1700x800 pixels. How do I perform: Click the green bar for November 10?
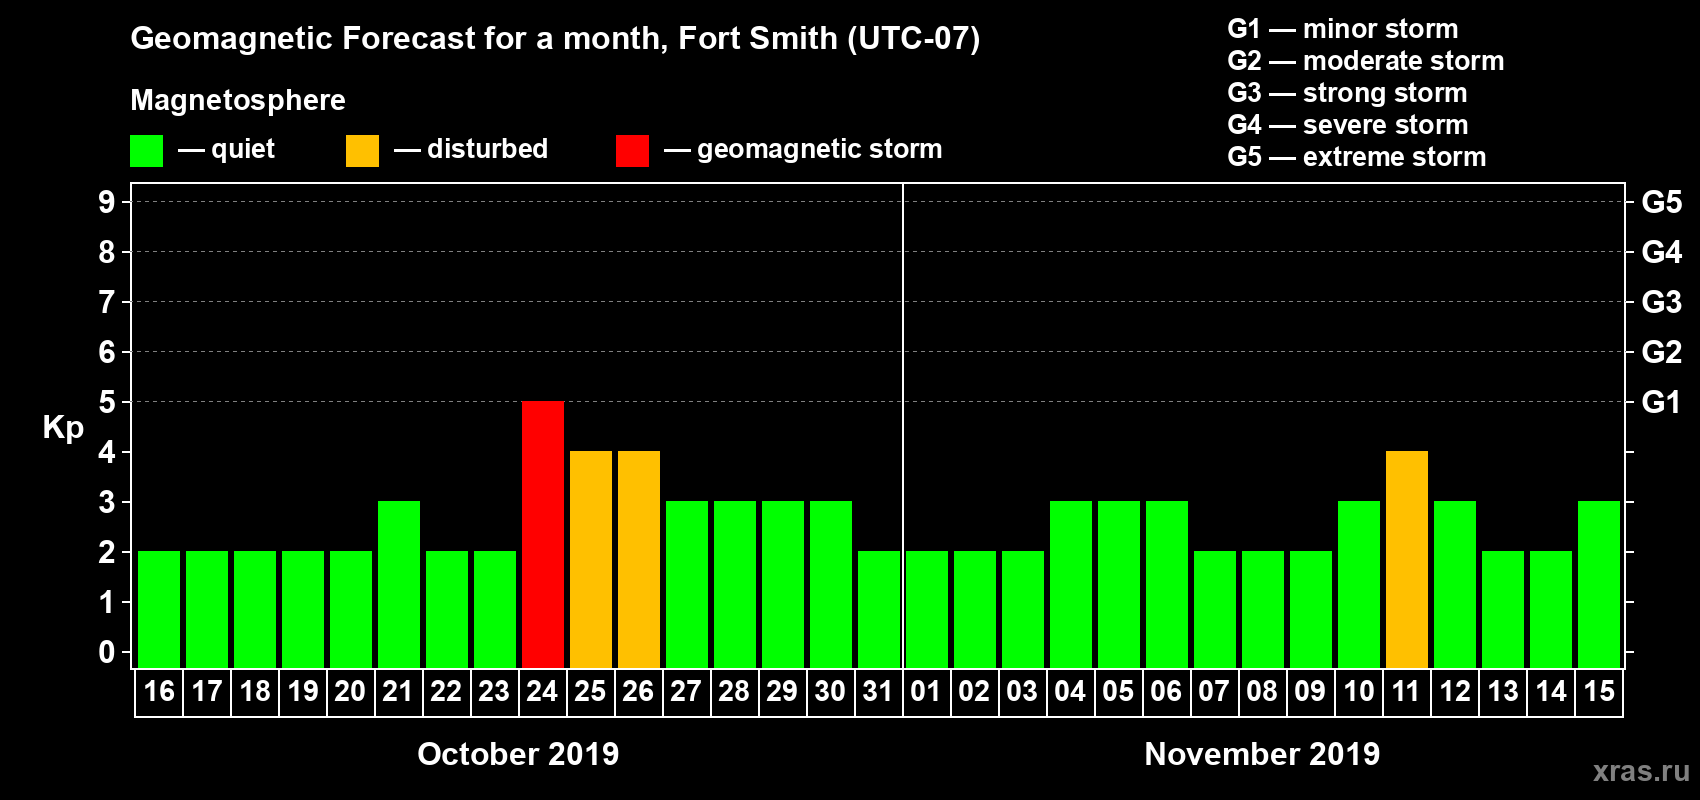(x=1359, y=585)
